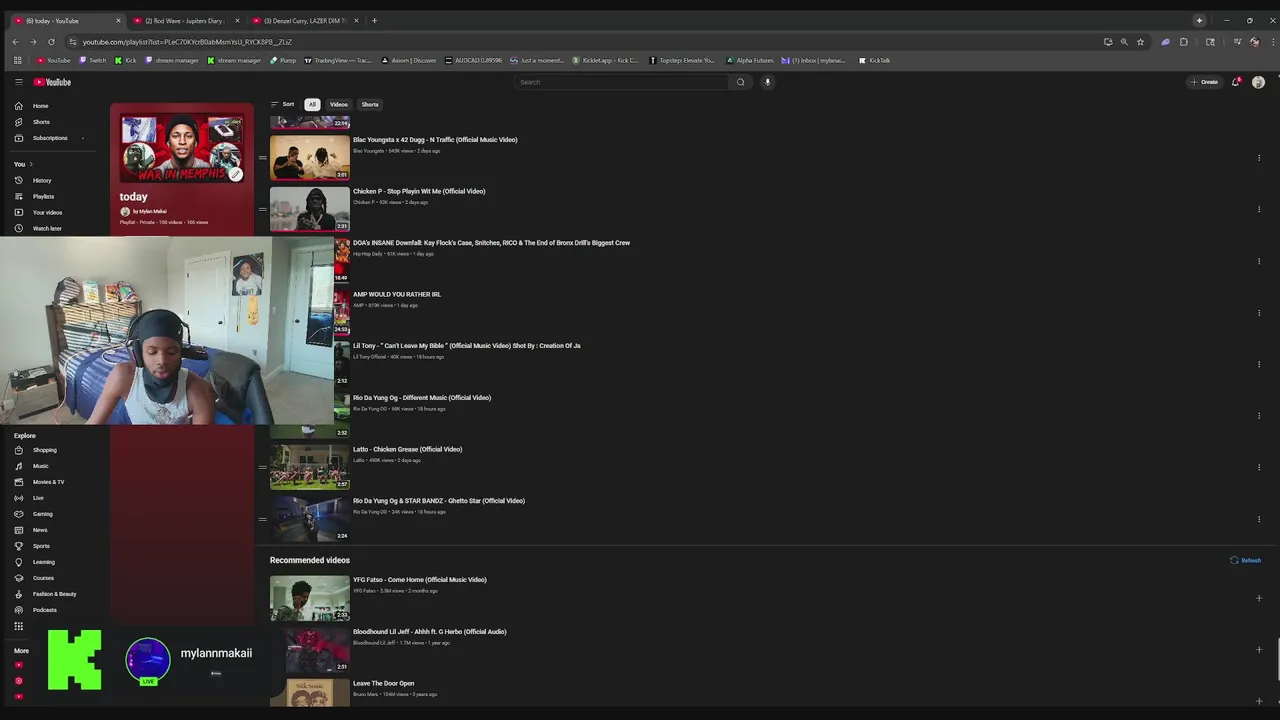1280x720 pixels.
Task: Reload the page in Chrome
Action: (51, 42)
